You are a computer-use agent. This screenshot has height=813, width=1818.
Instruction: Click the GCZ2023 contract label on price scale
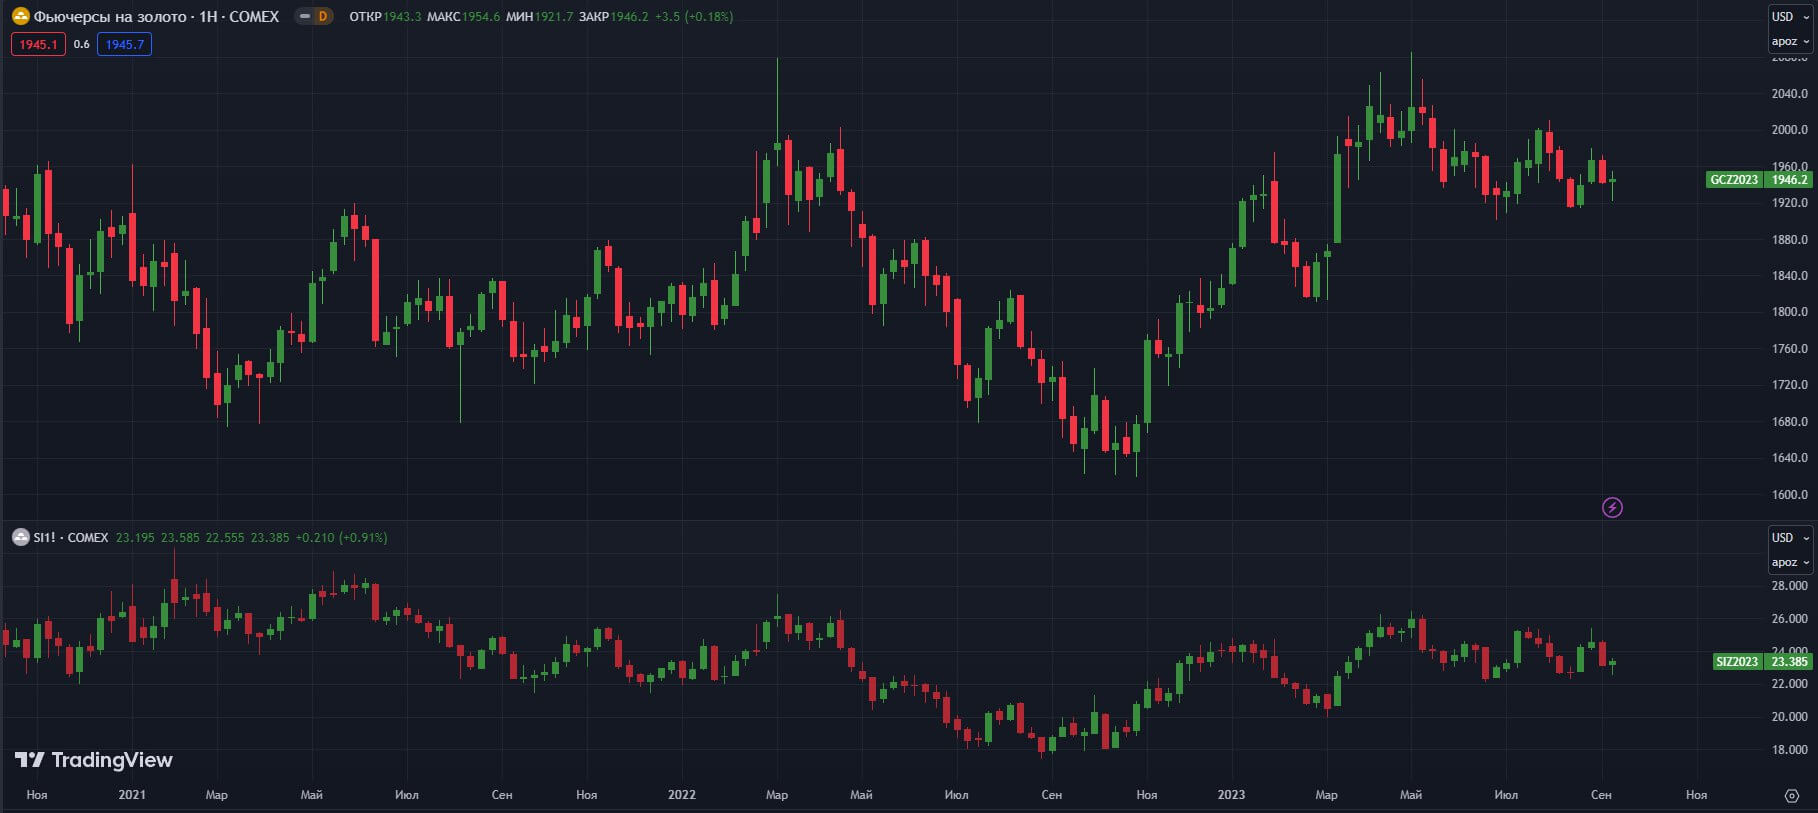pyautogui.click(x=1734, y=180)
